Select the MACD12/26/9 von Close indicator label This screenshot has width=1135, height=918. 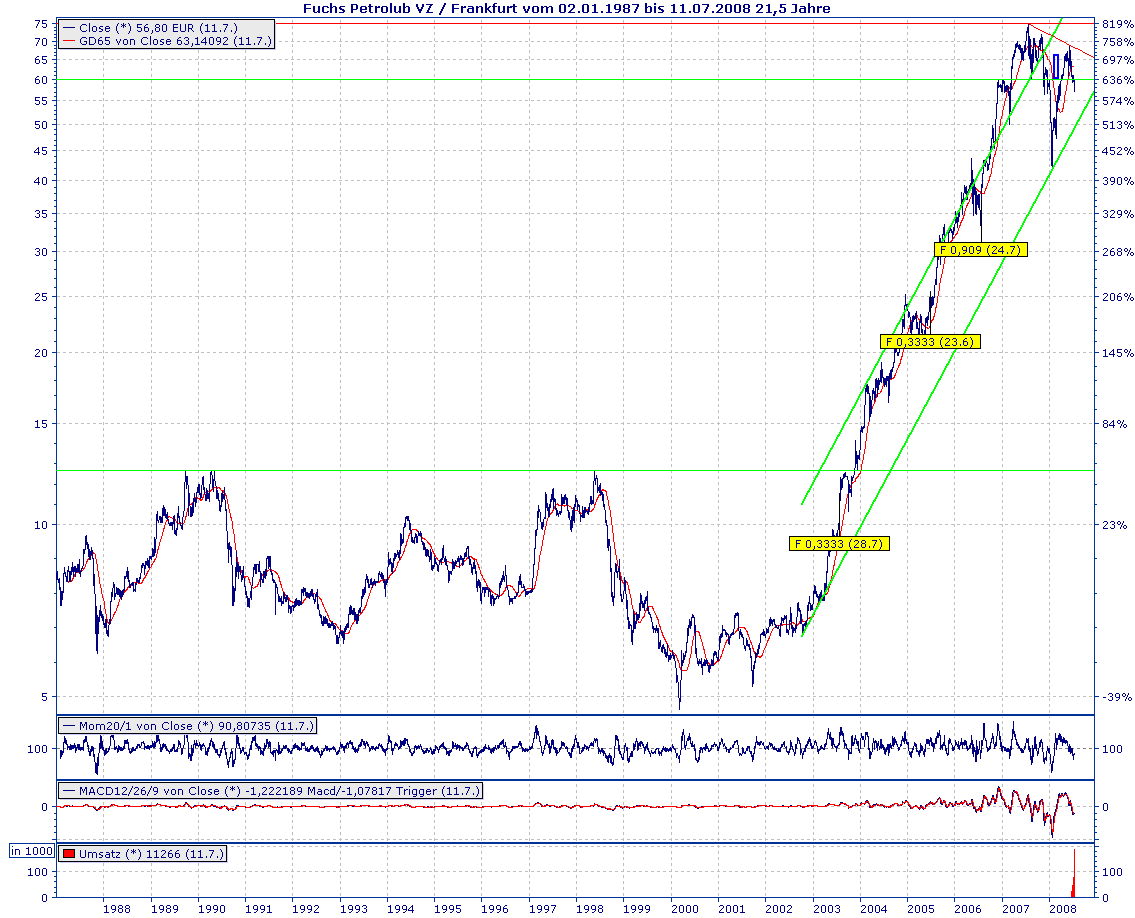click(x=271, y=791)
